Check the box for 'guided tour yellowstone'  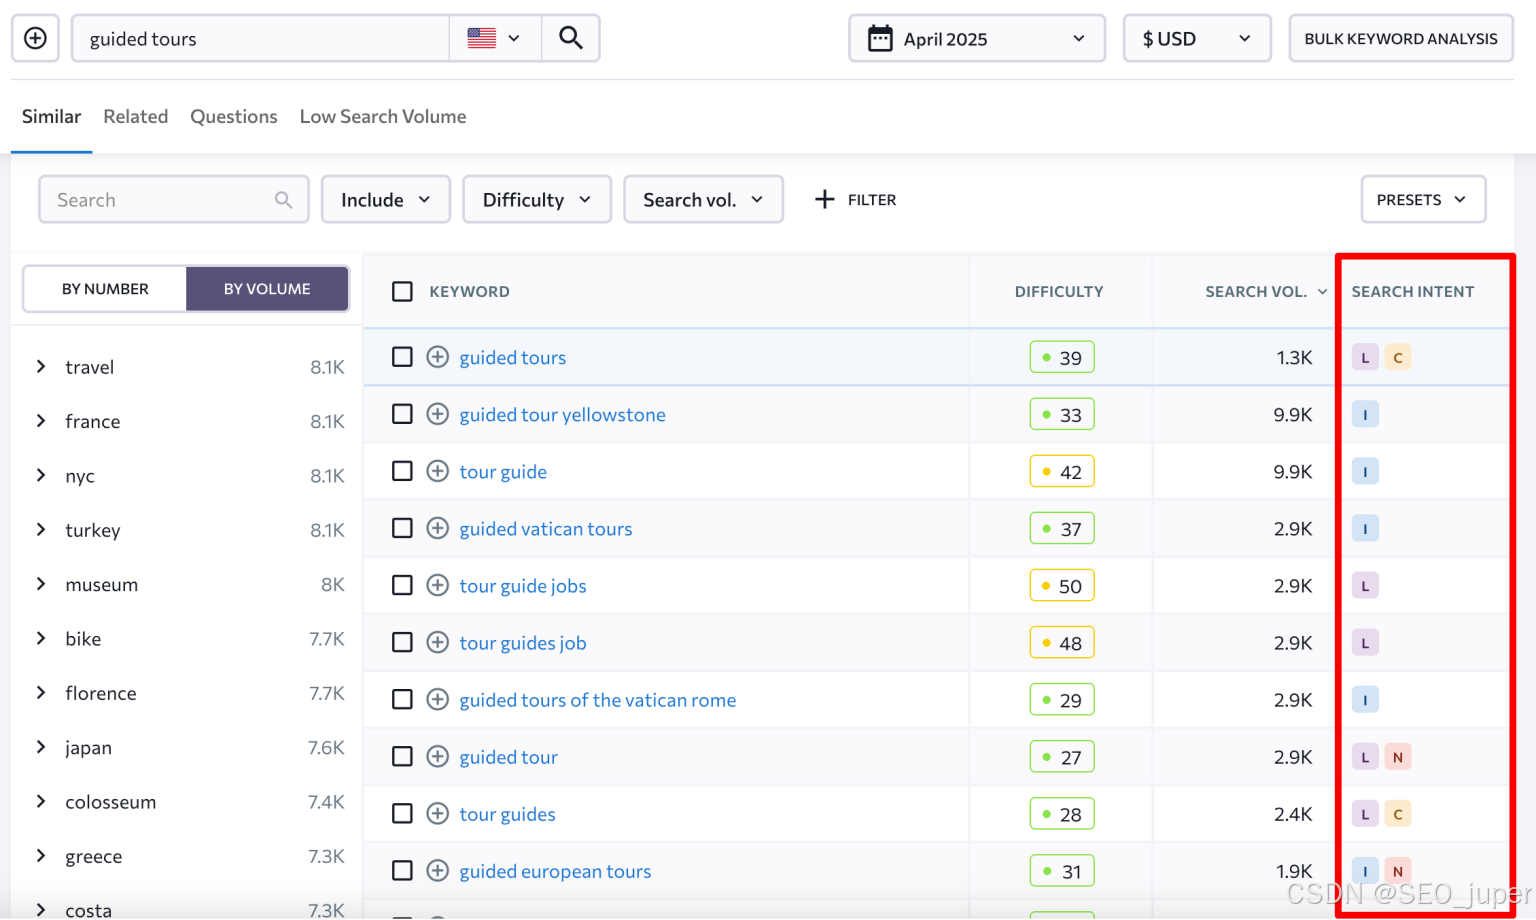[x=402, y=414]
